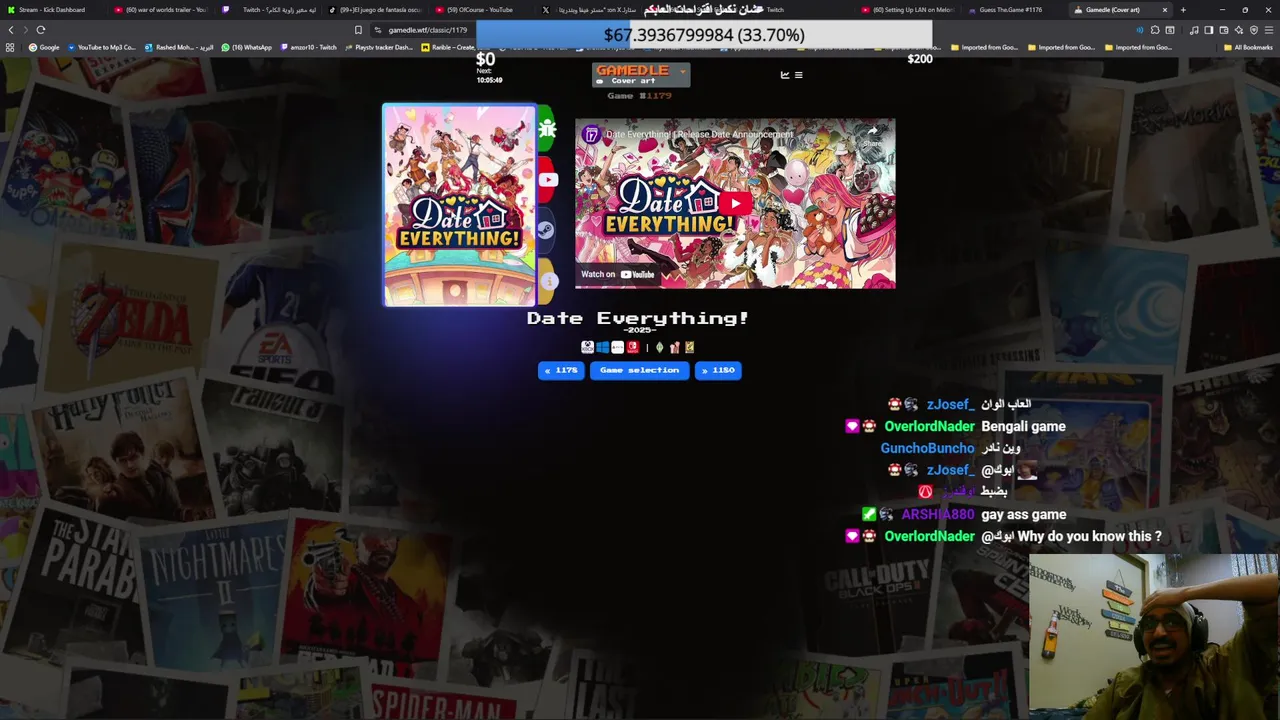
Task: Click the Share icon on the video
Action: click(872, 134)
